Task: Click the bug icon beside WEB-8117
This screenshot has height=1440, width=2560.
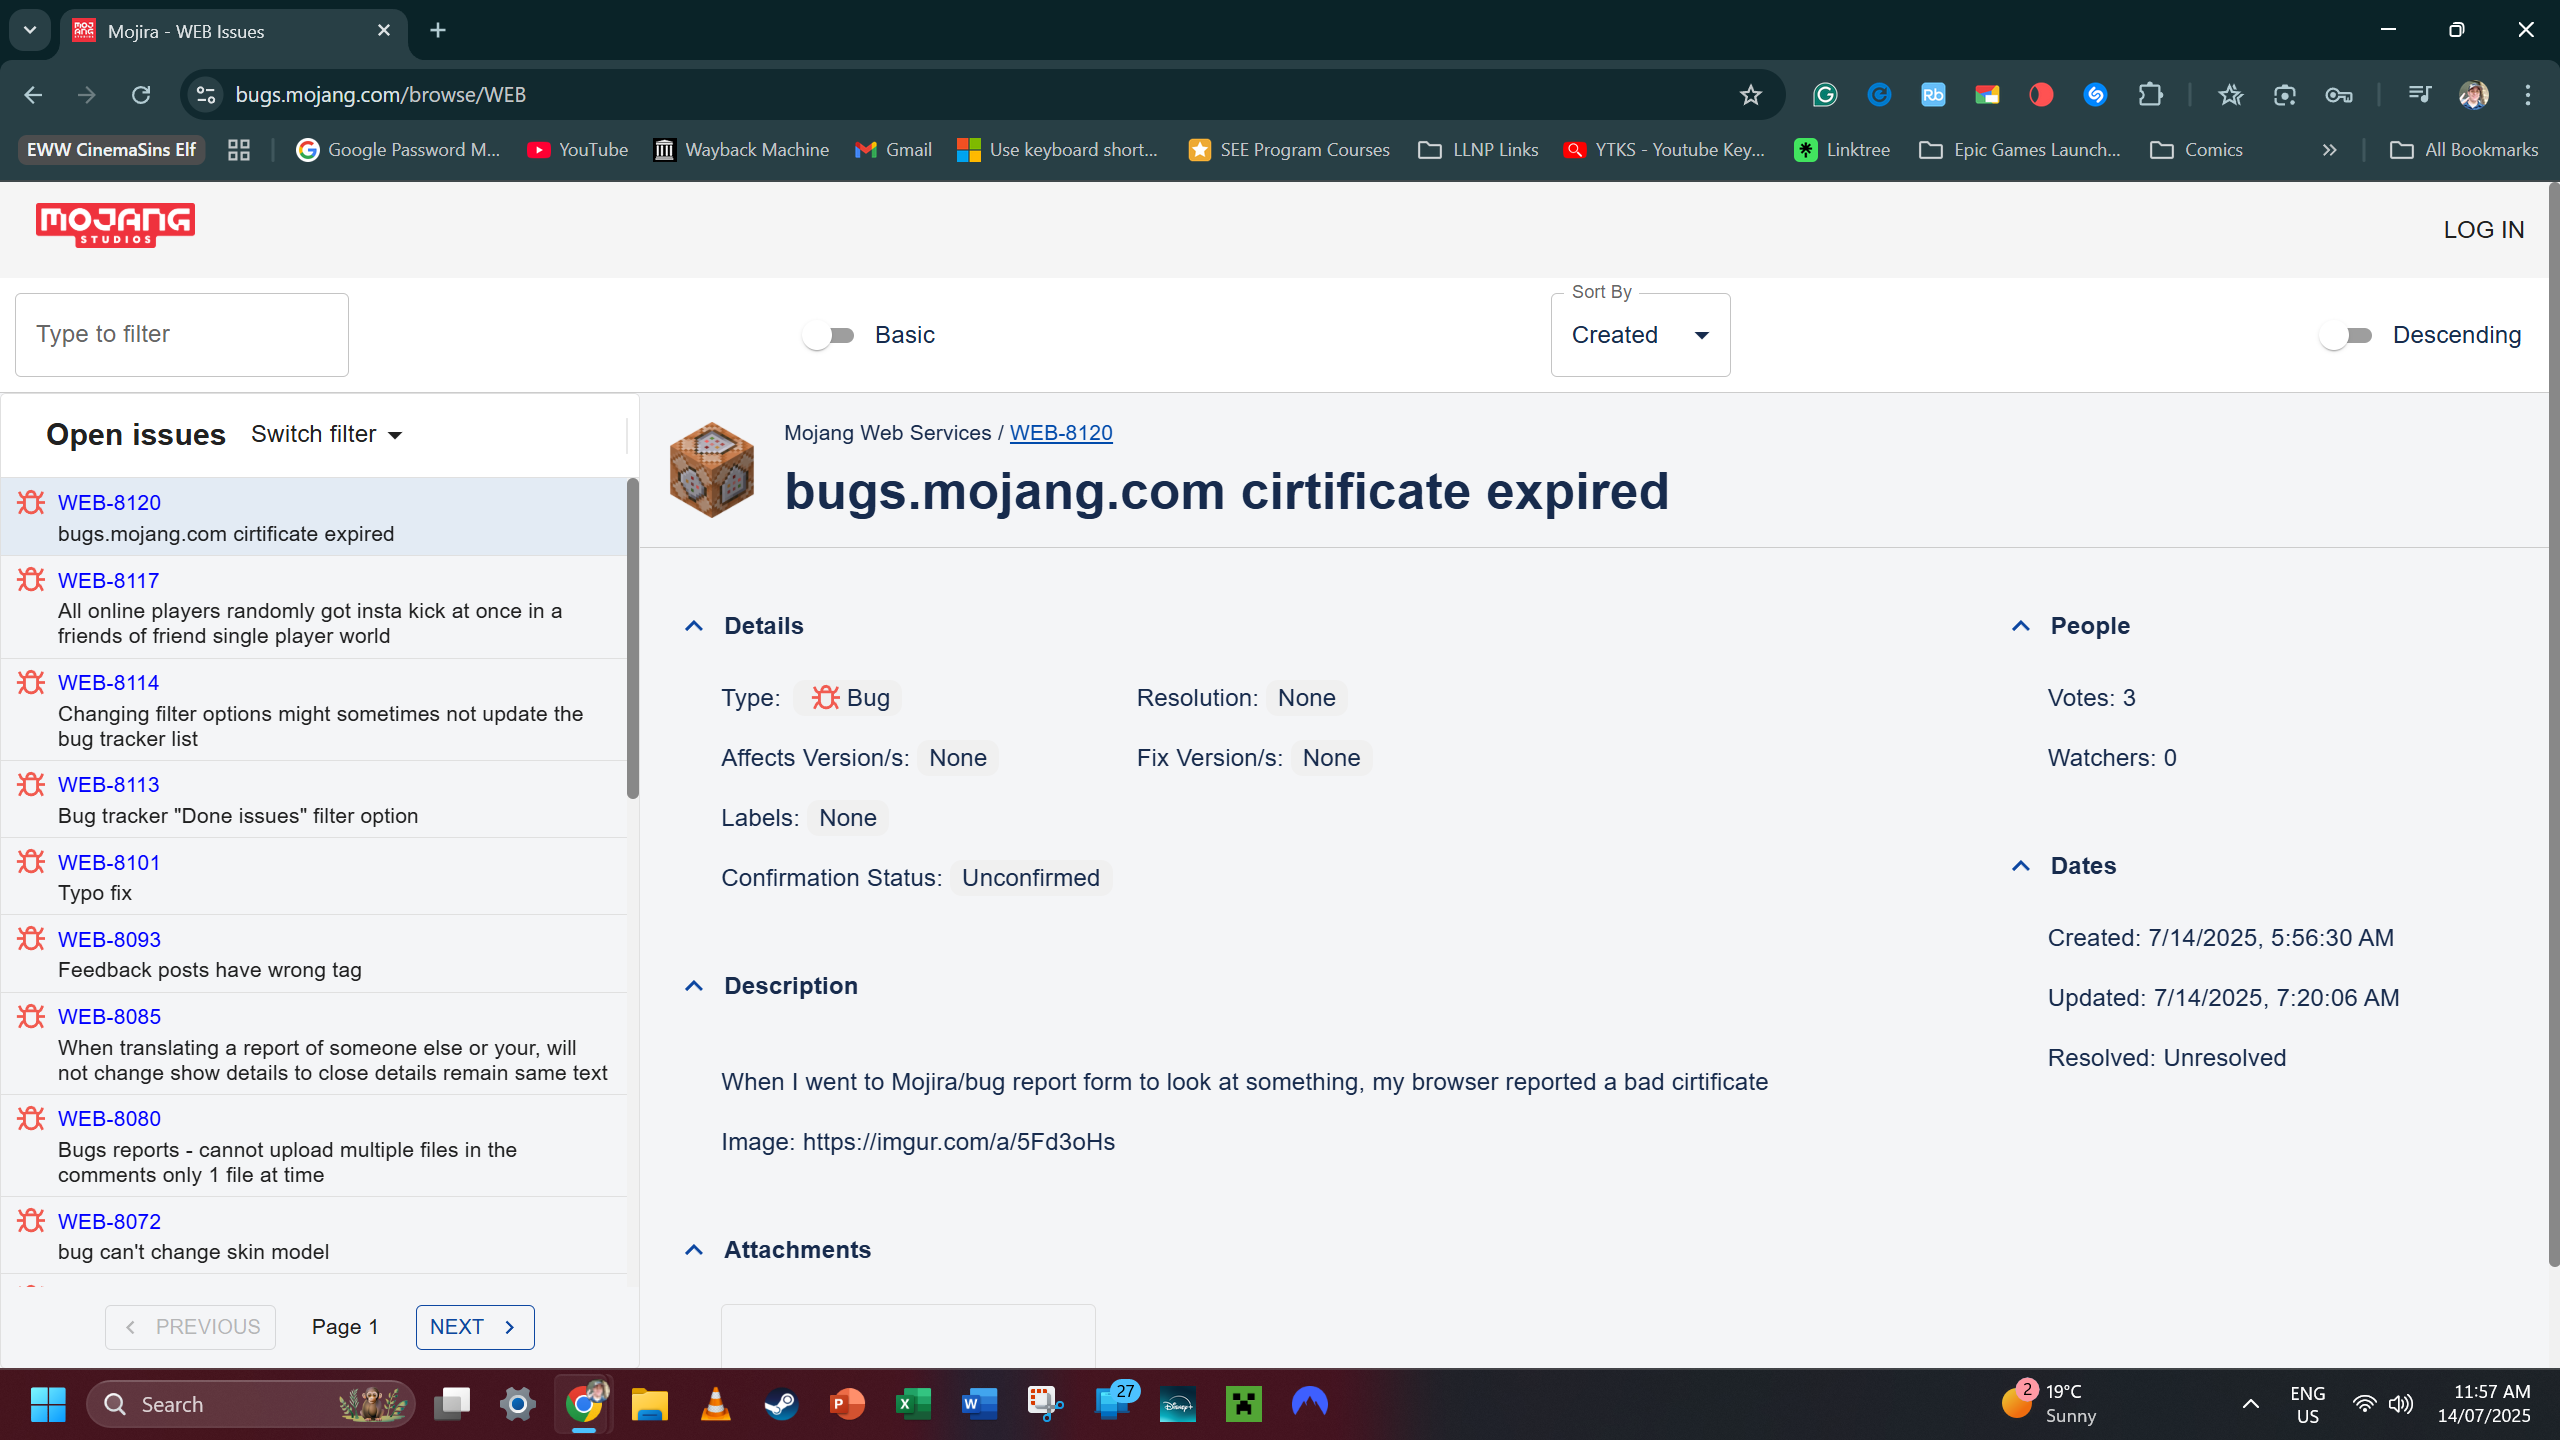Action: [x=31, y=580]
